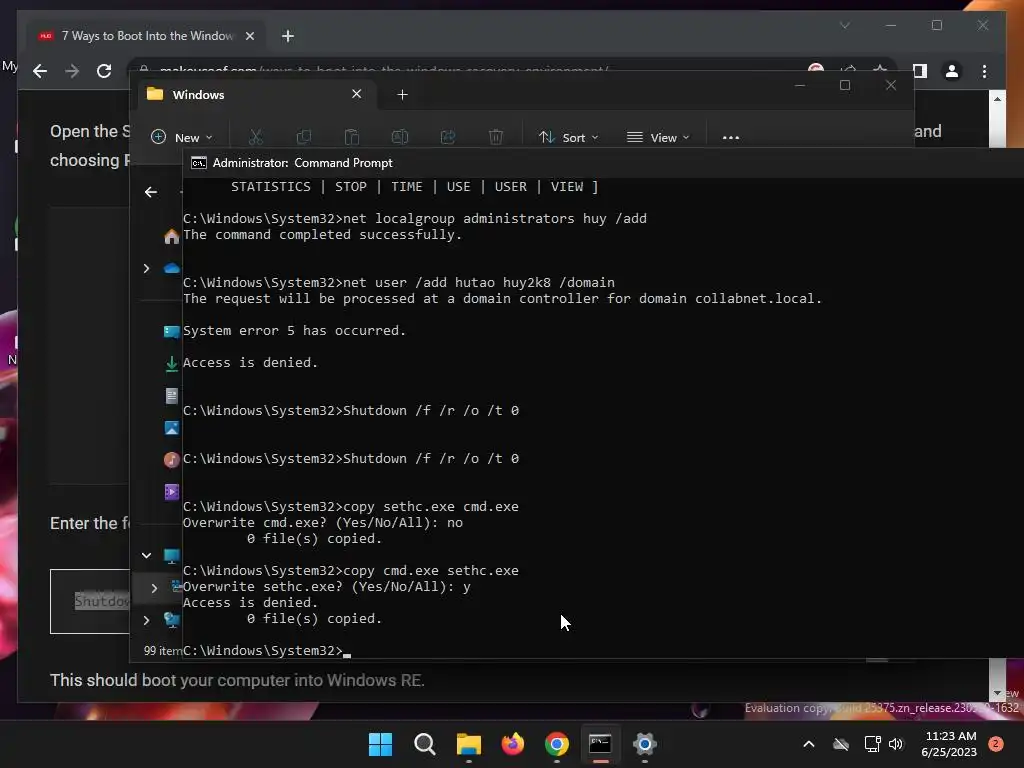Maximize the File Explorer window
The image size is (1024, 768).
[x=845, y=85]
